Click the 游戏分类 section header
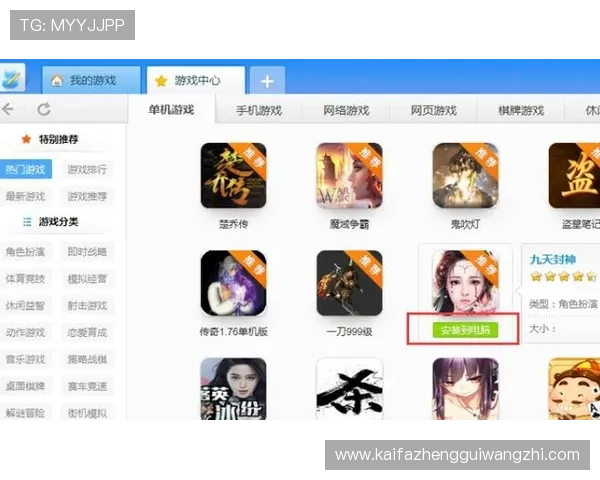600x480 pixels. (x=59, y=222)
